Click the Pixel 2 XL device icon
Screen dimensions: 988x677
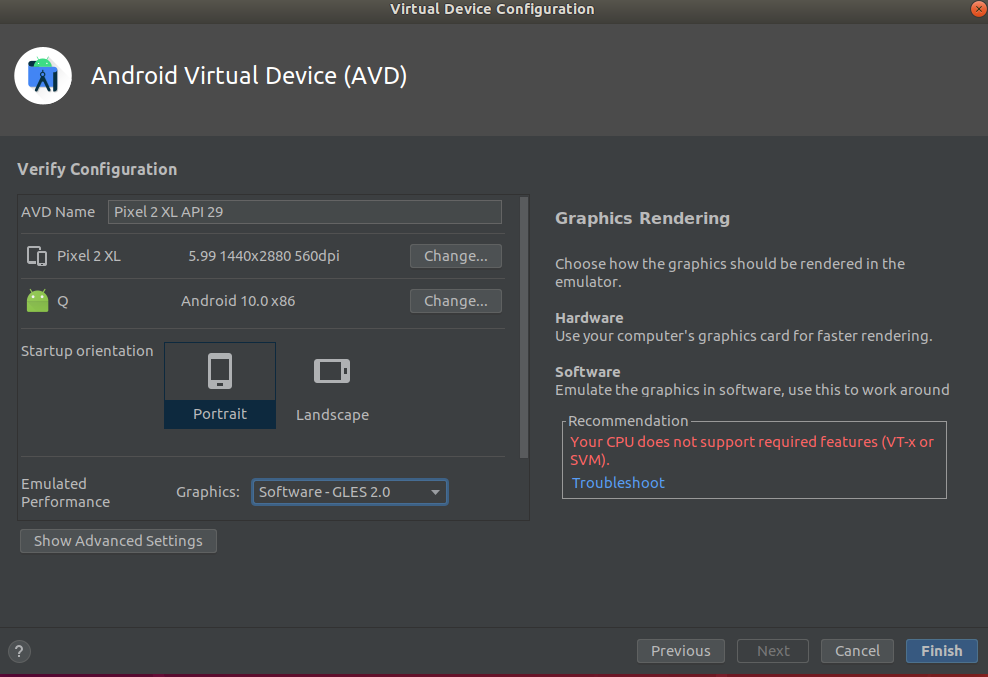tap(37, 256)
